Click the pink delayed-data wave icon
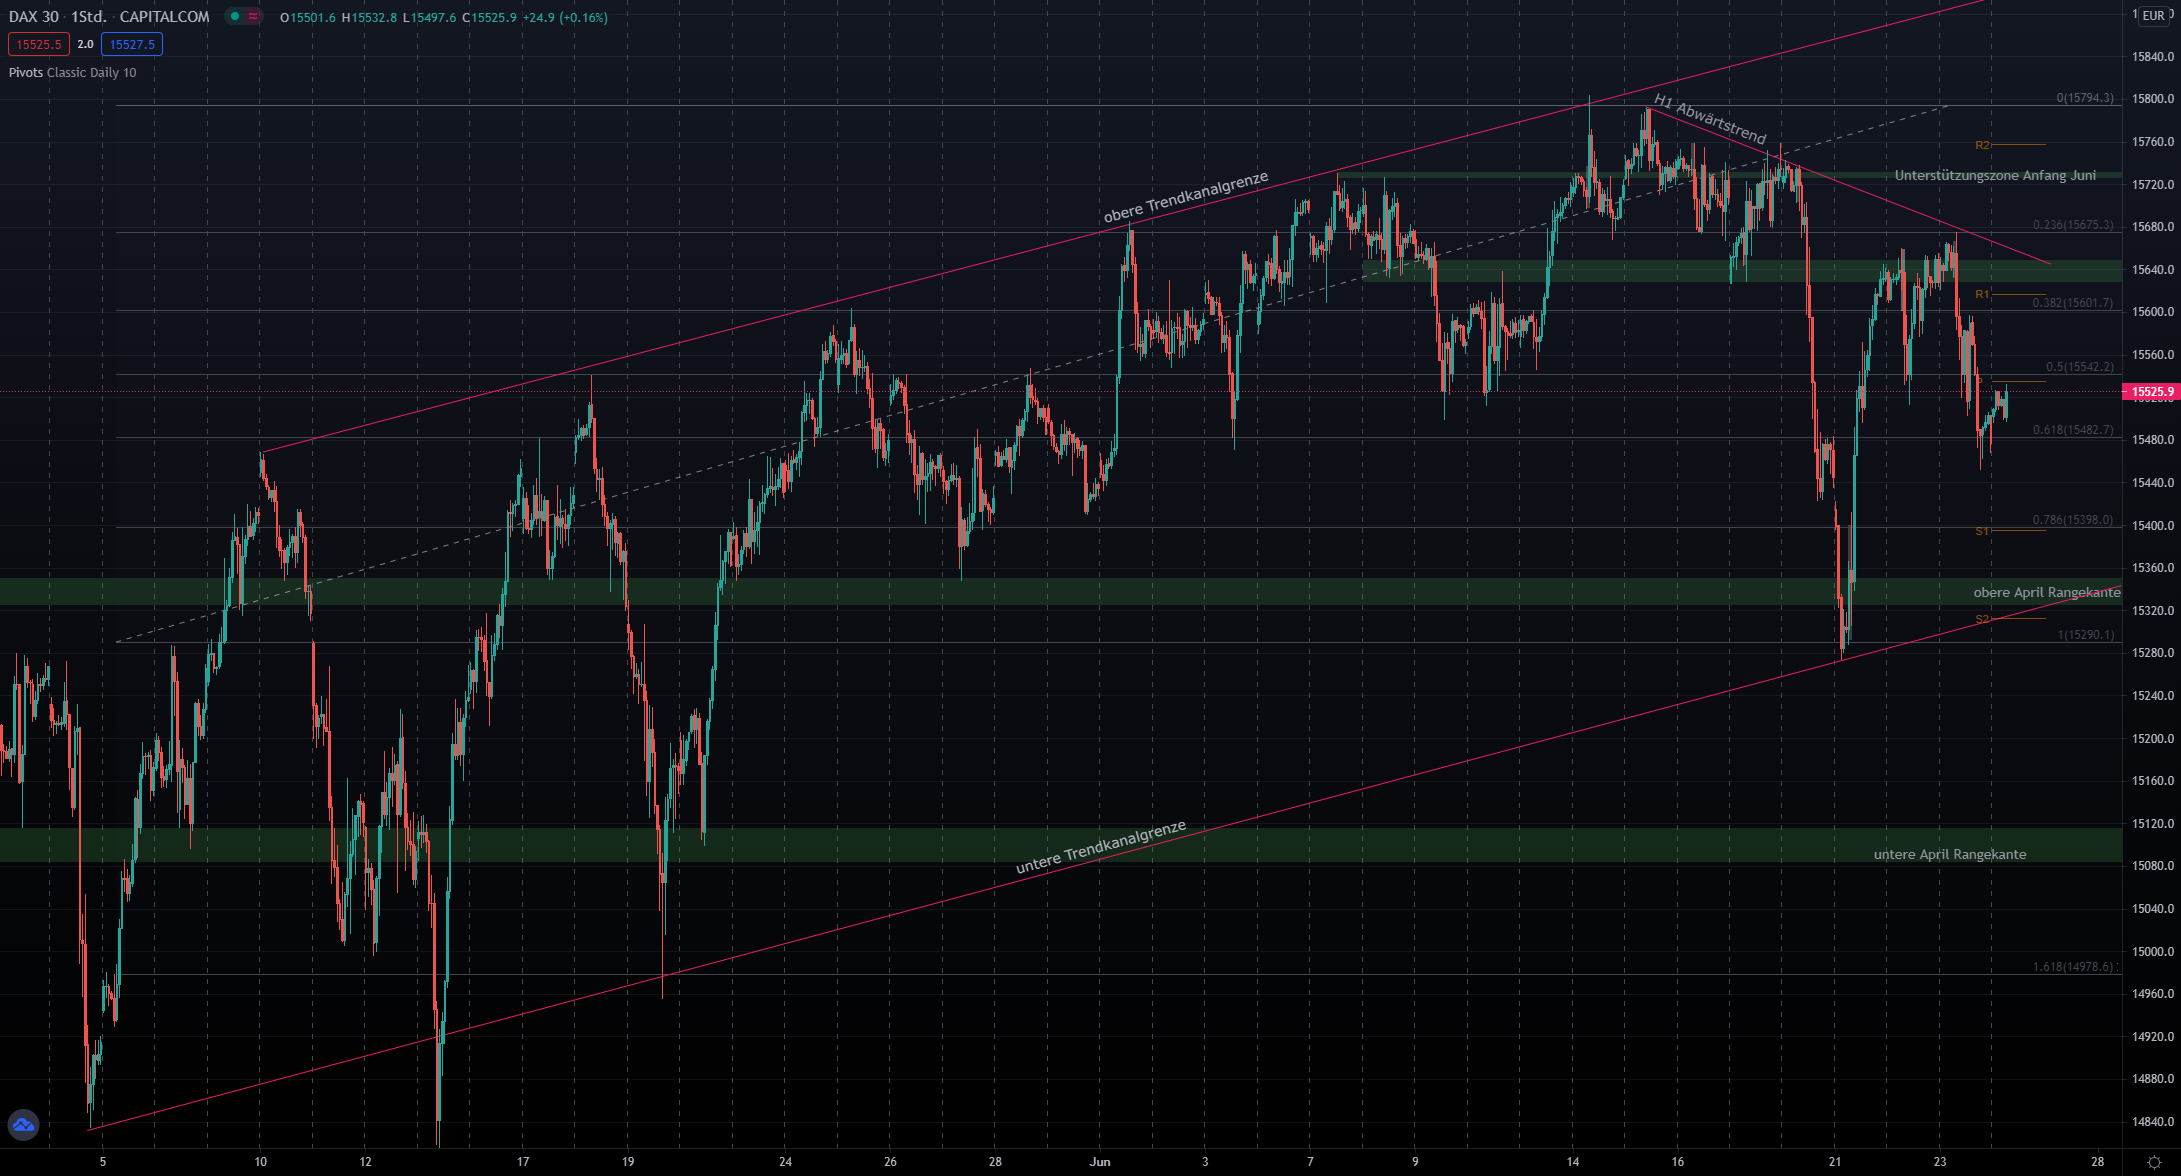This screenshot has height=1176, width=2181. pyautogui.click(x=254, y=17)
